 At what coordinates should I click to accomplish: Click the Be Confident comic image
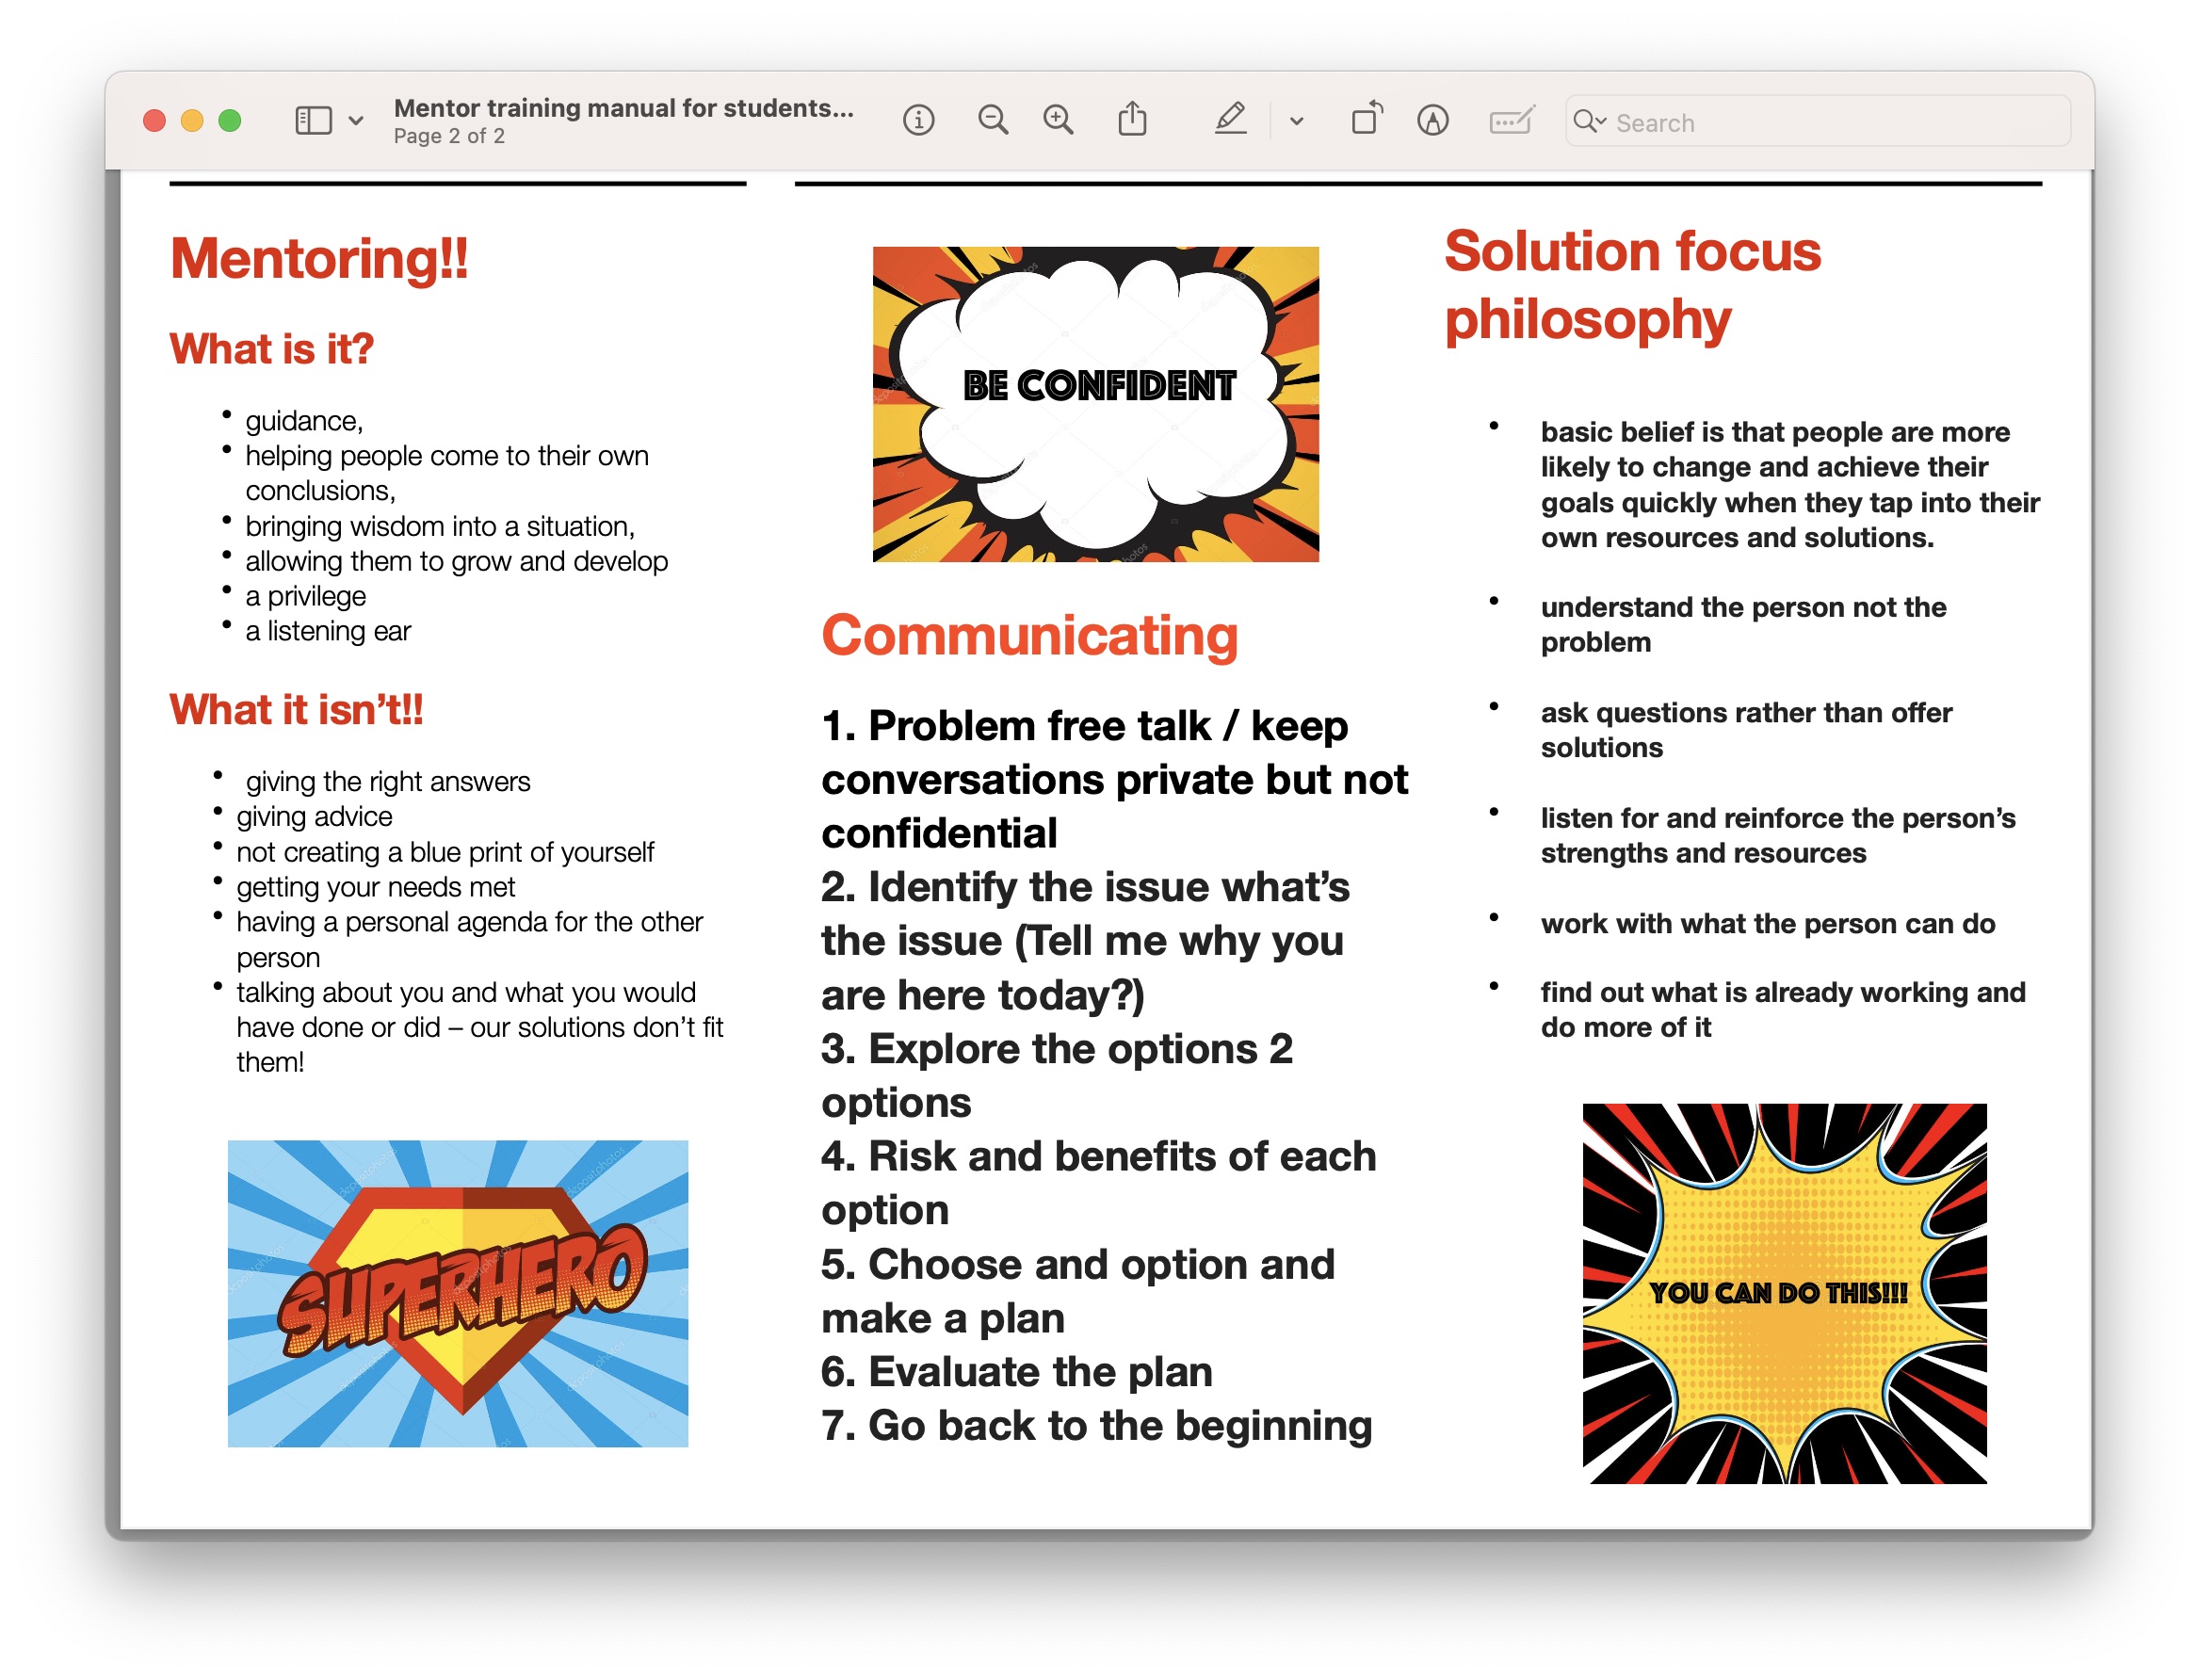[x=1095, y=404]
